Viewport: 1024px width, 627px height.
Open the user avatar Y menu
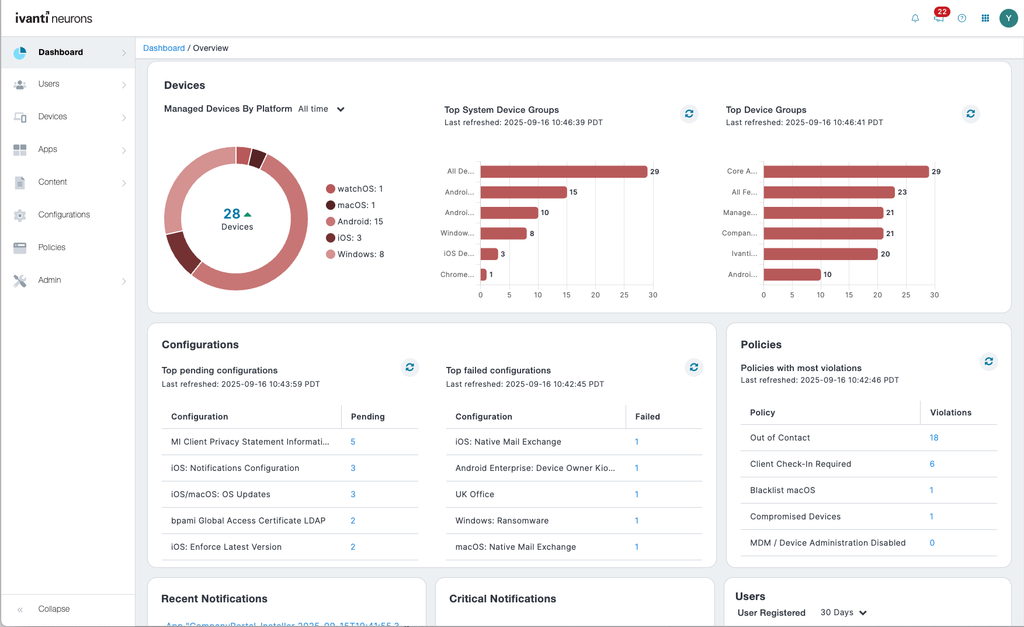pyautogui.click(x=1008, y=18)
